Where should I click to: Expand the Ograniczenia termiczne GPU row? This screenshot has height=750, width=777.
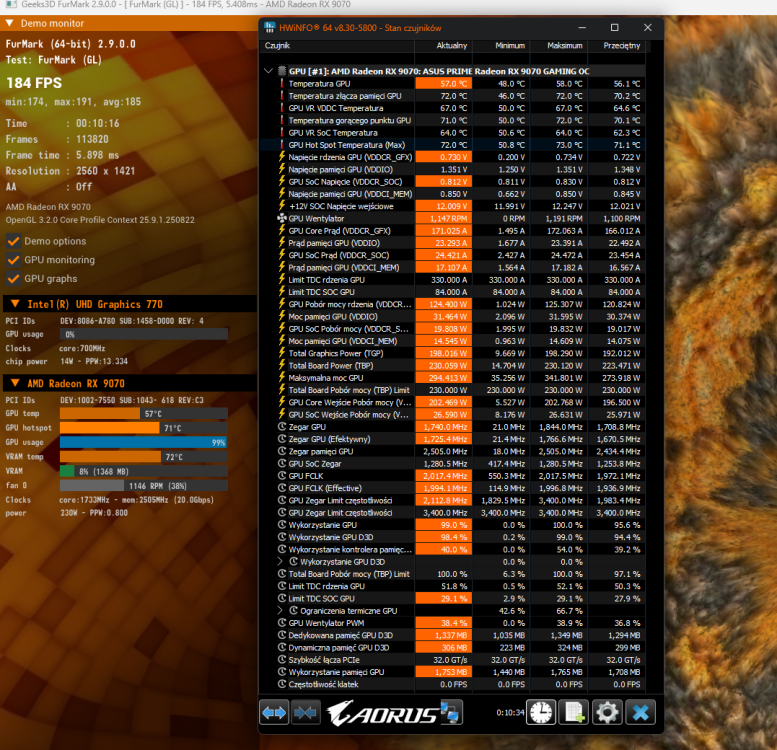pyautogui.click(x=280, y=611)
